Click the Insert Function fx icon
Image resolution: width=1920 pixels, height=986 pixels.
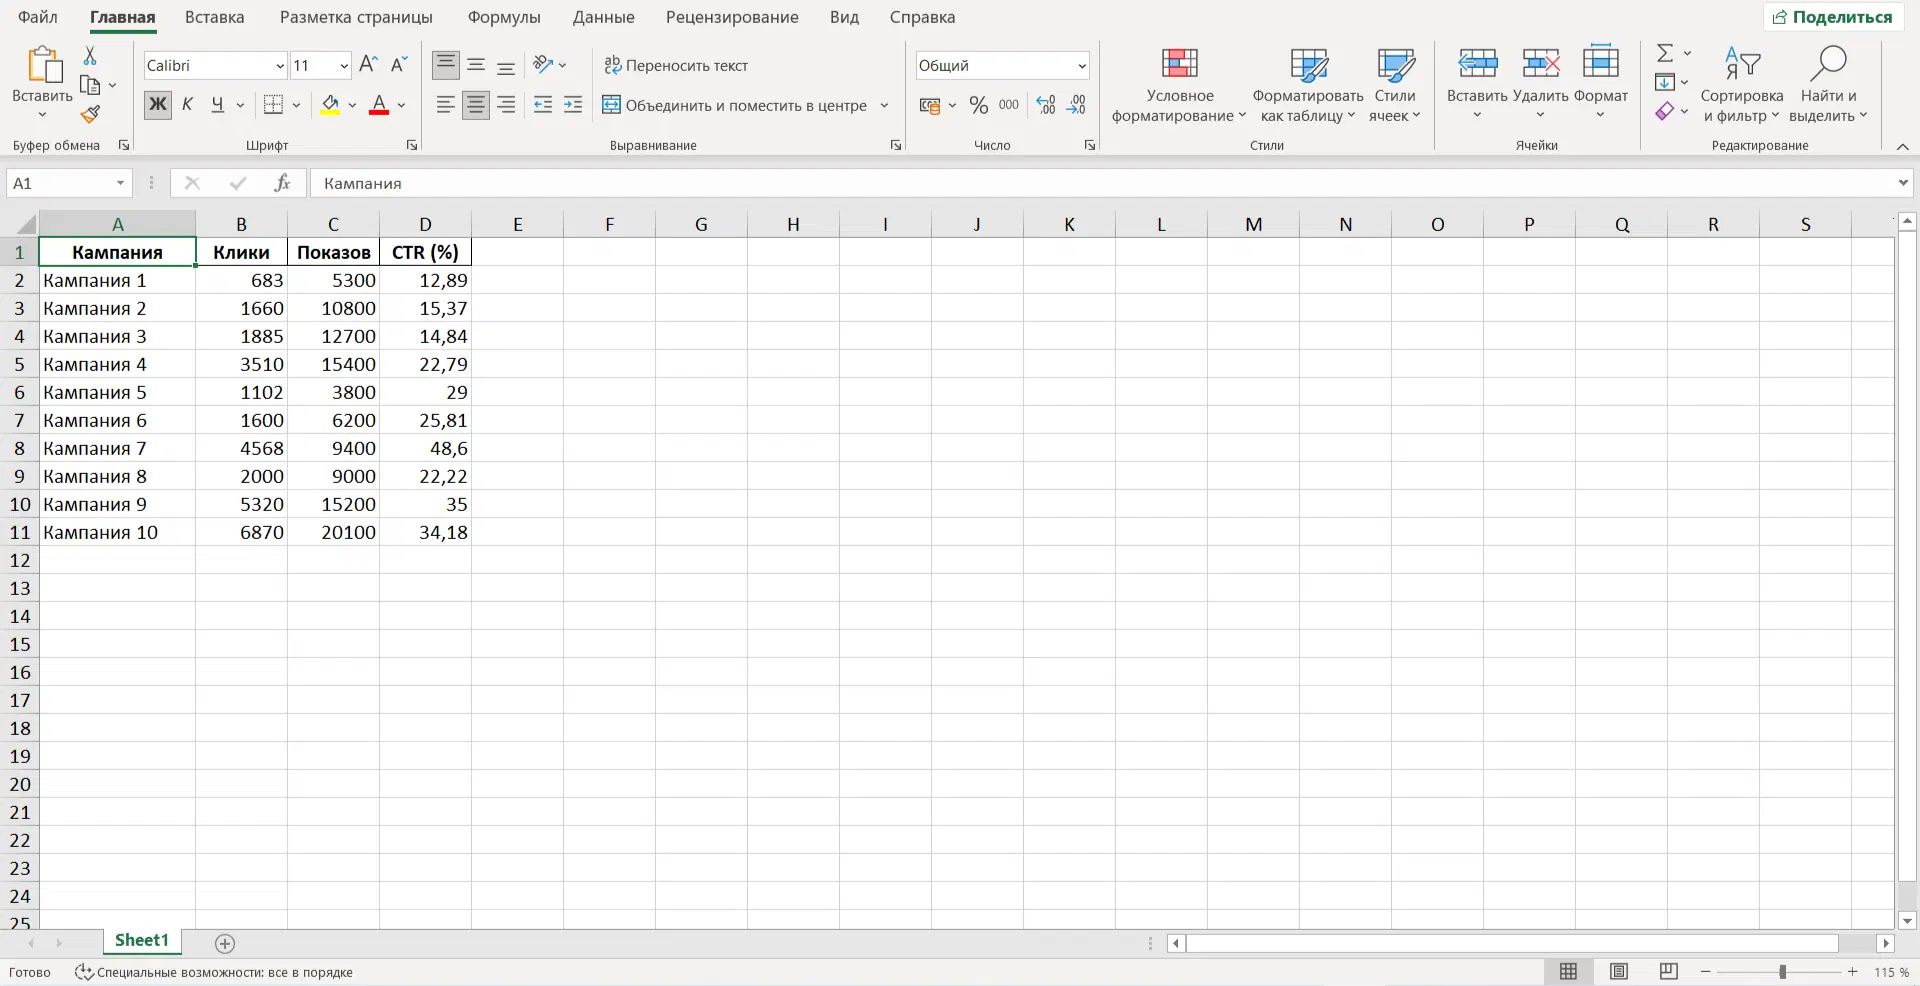282,183
